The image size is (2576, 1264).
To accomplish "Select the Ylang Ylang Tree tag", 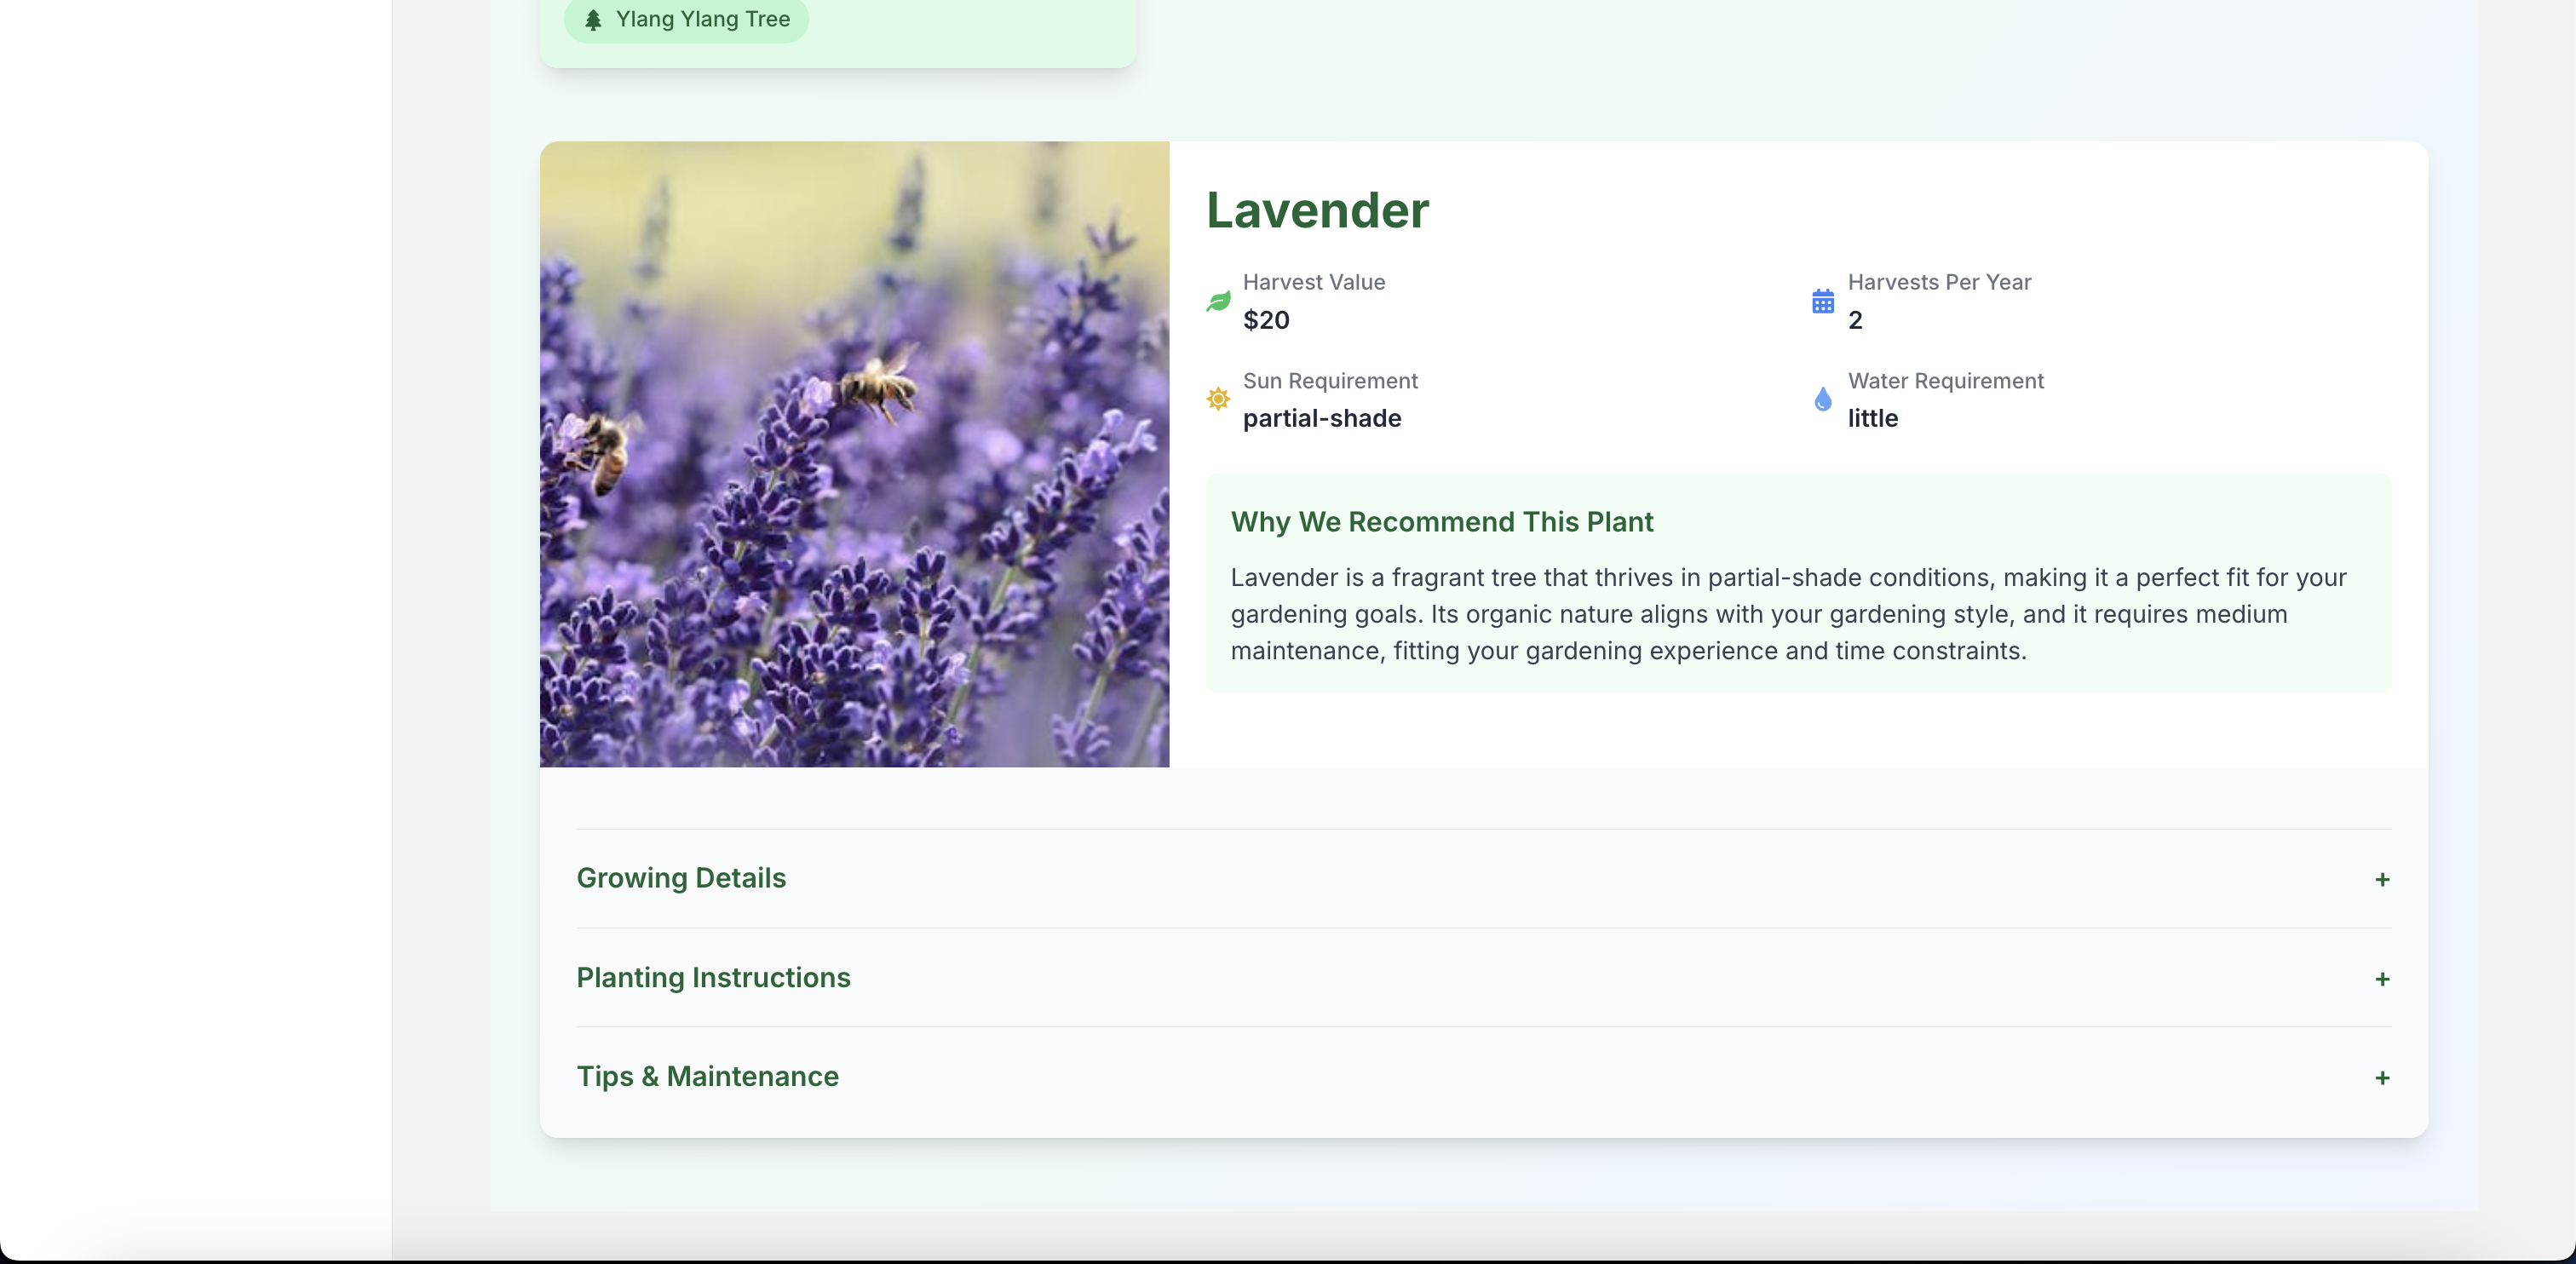I will [686, 18].
